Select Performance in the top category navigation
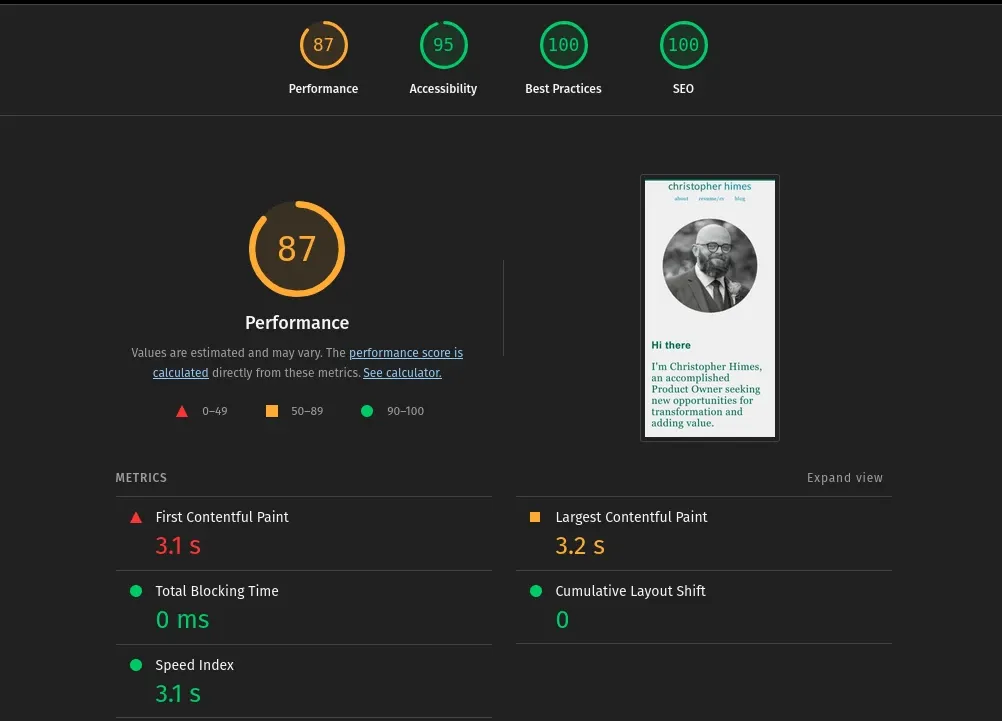 coord(323,88)
